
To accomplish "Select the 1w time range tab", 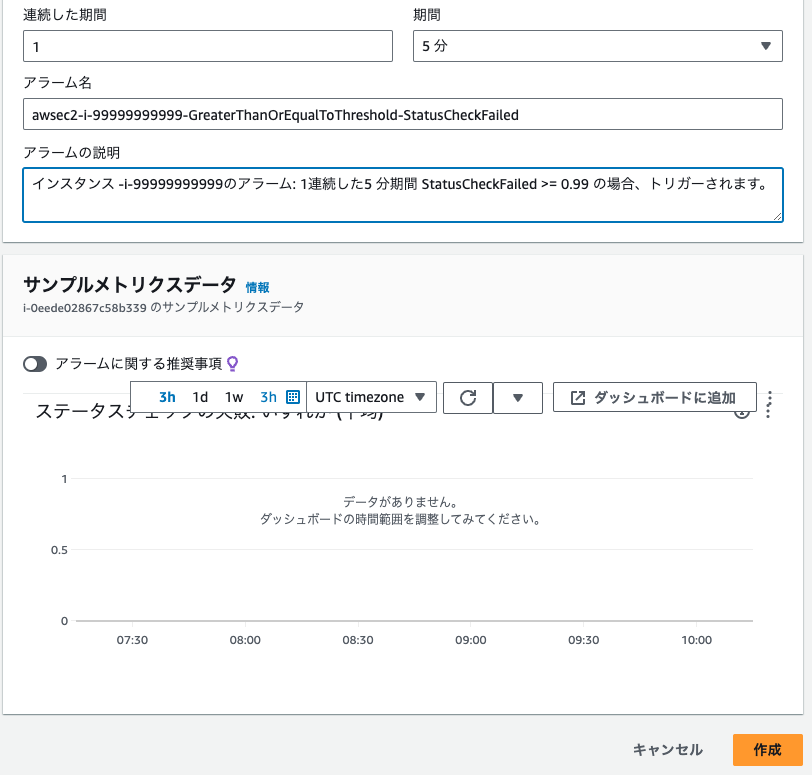I will point(232,397).
